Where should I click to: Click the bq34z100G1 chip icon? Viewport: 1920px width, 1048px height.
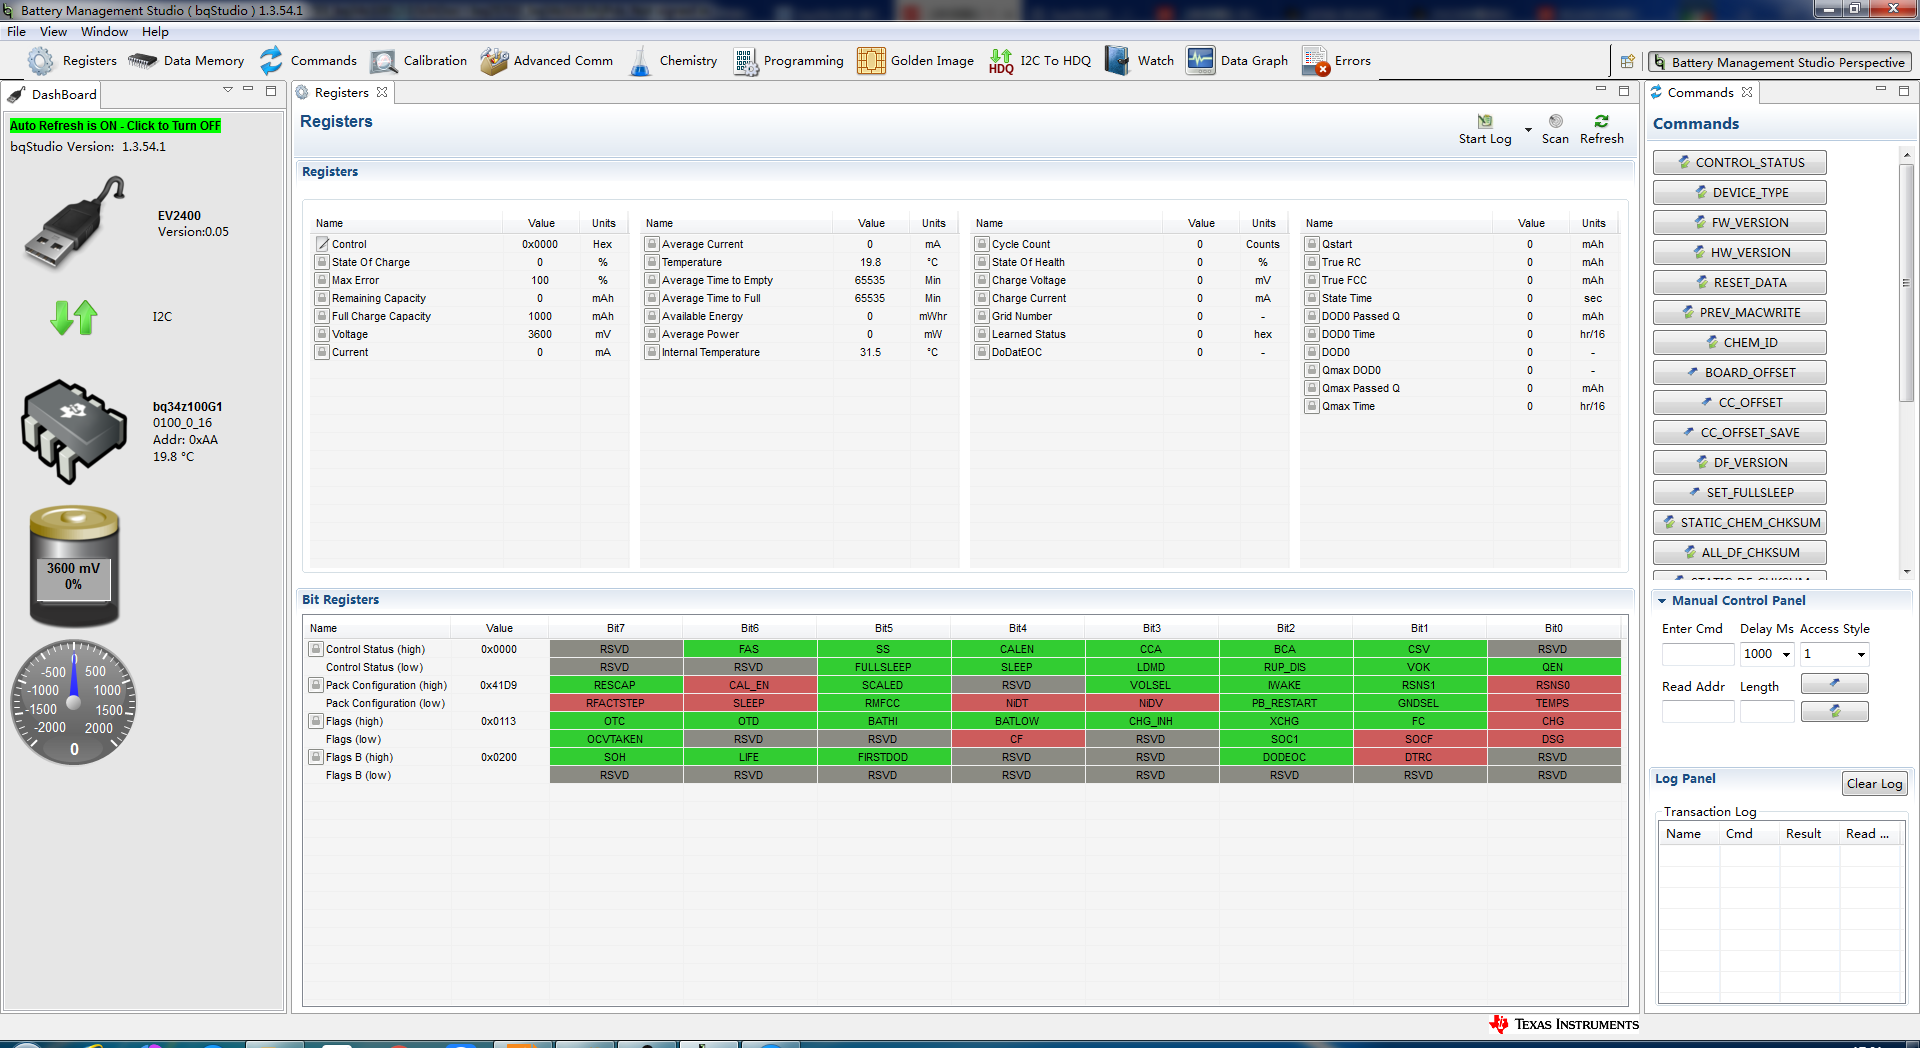coord(74,431)
